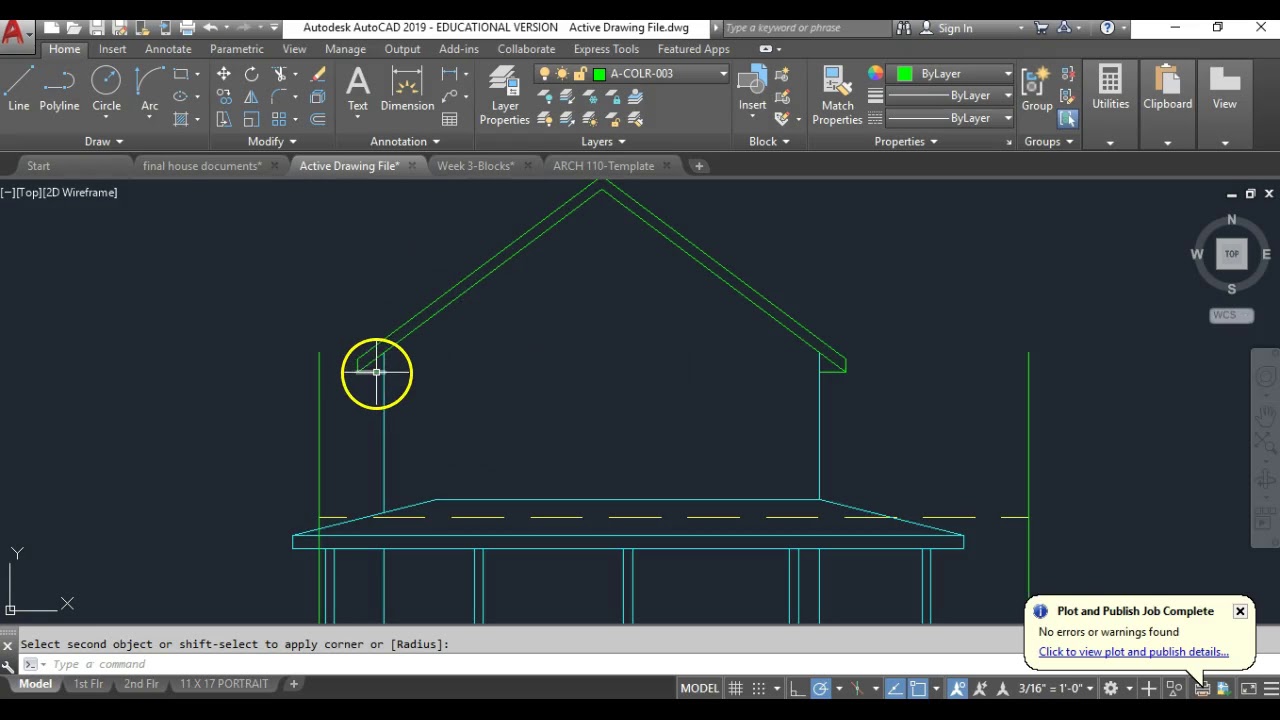Toggle drawing grid display in status bar
1280x720 pixels.
[735, 688]
